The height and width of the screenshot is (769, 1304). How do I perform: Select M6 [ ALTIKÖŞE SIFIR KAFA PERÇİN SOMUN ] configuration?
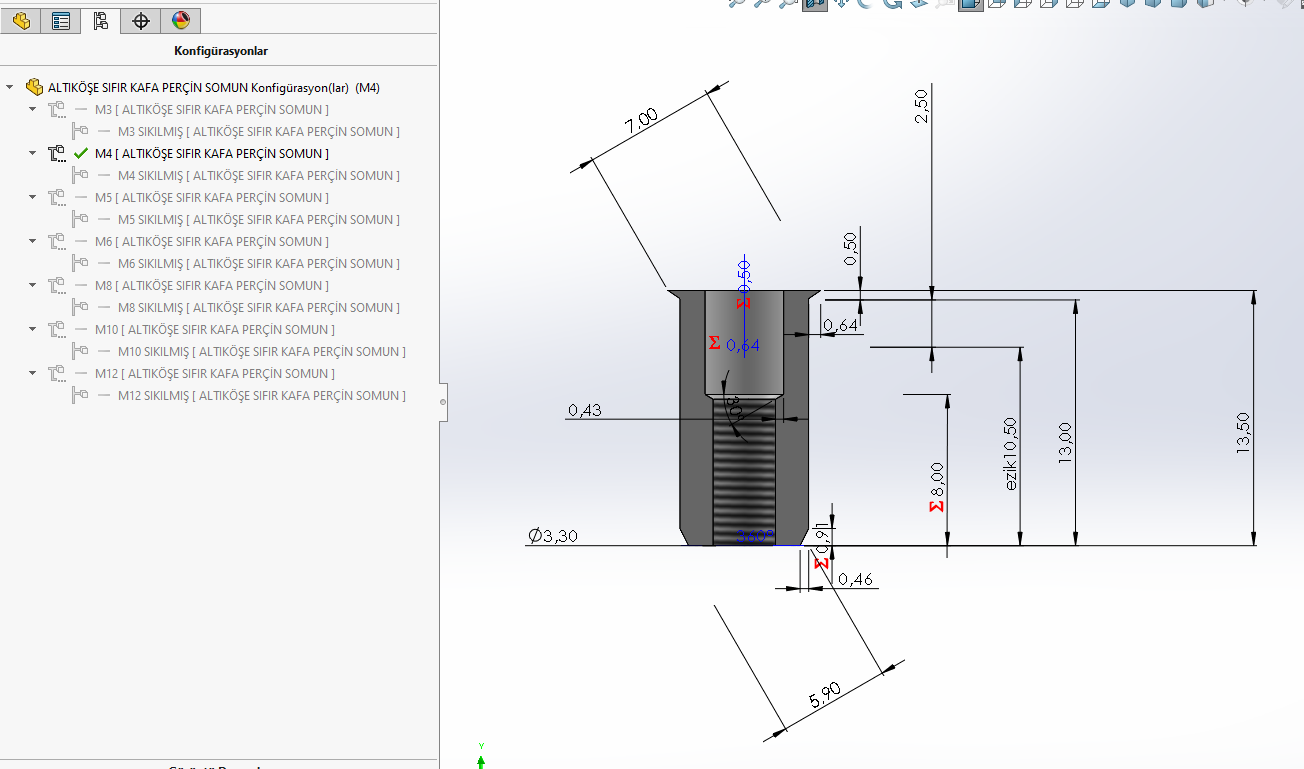pyautogui.click(x=211, y=241)
